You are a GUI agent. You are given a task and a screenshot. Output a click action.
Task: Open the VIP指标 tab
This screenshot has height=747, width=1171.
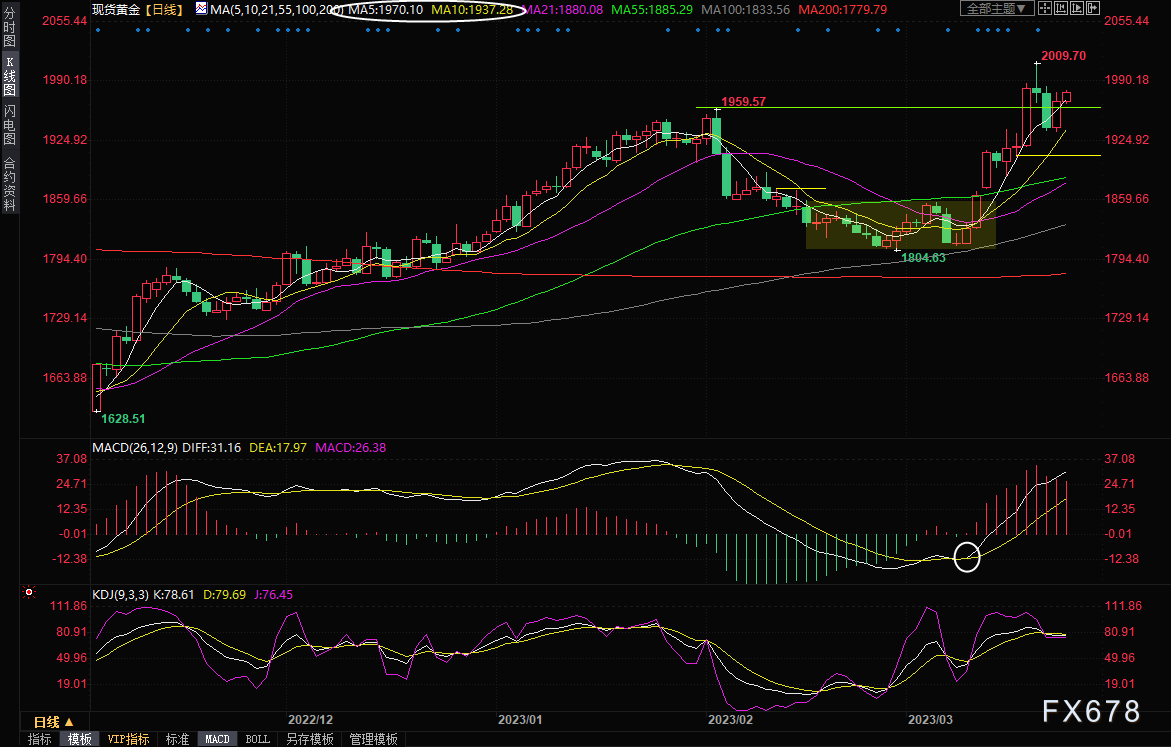(128, 739)
